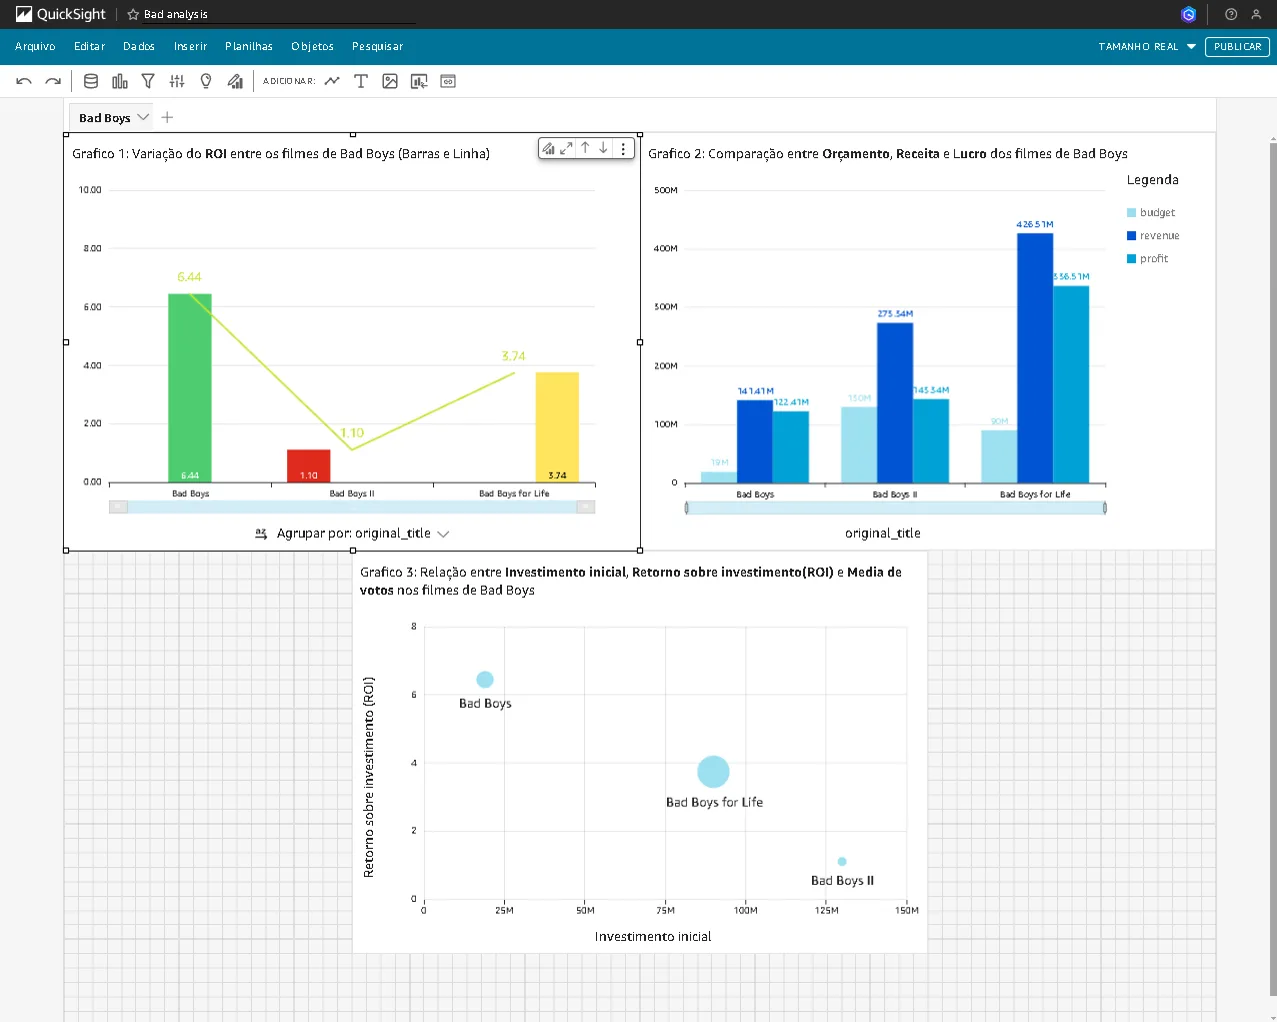The width and height of the screenshot is (1277, 1022).
Task: Click the red Bad Boys II ROI bar
Action: tap(309, 466)
